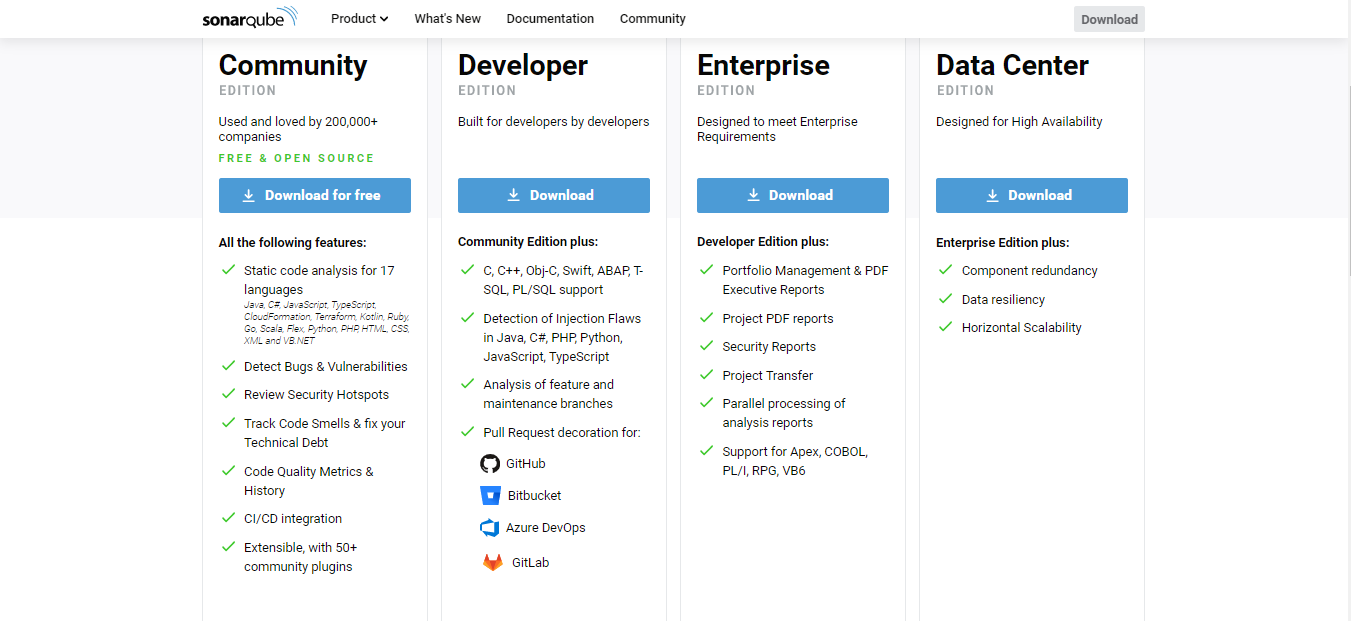The image size is (1351, 621).
Task: Click the checkmark beside Parallel processing
Action: (x=706, y=403)
